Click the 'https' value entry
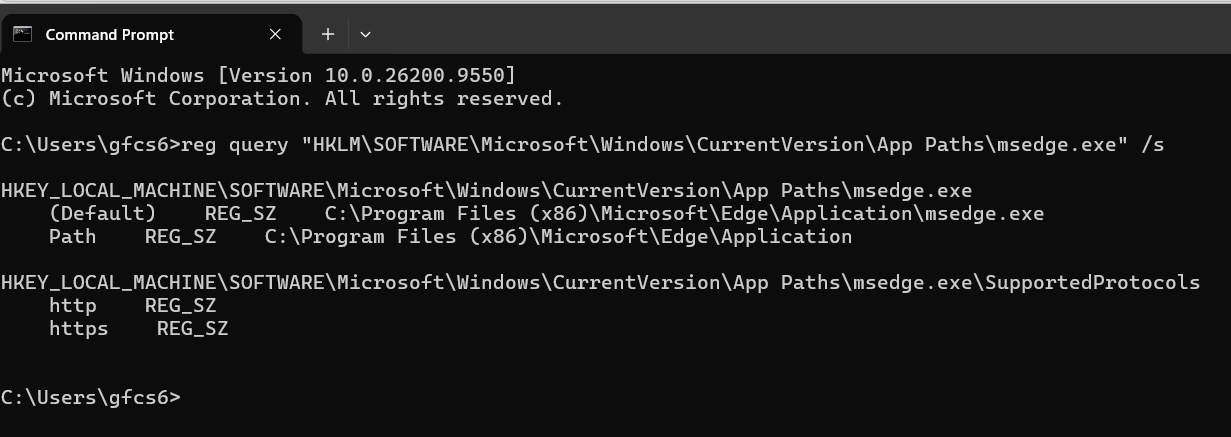 coord(78,329)
